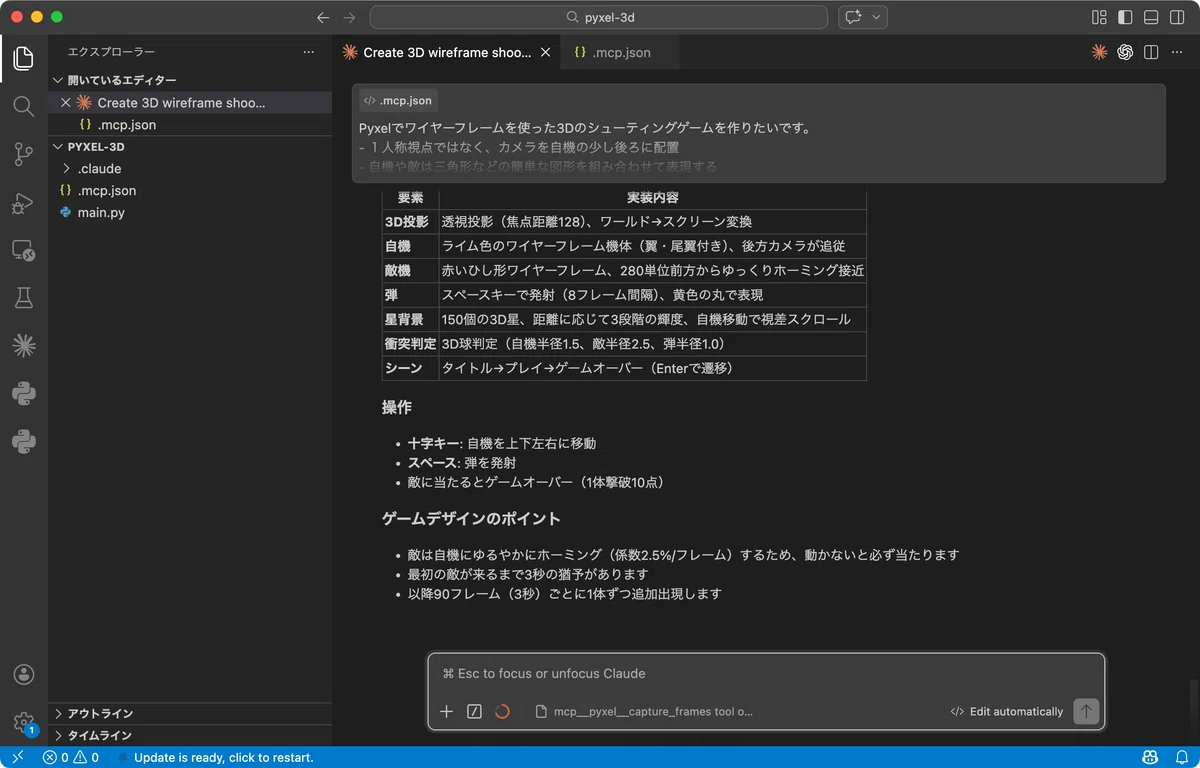Click the orange progress spinner indicator
Viewport: 1200px width, 768px height.
coord(502,711)
